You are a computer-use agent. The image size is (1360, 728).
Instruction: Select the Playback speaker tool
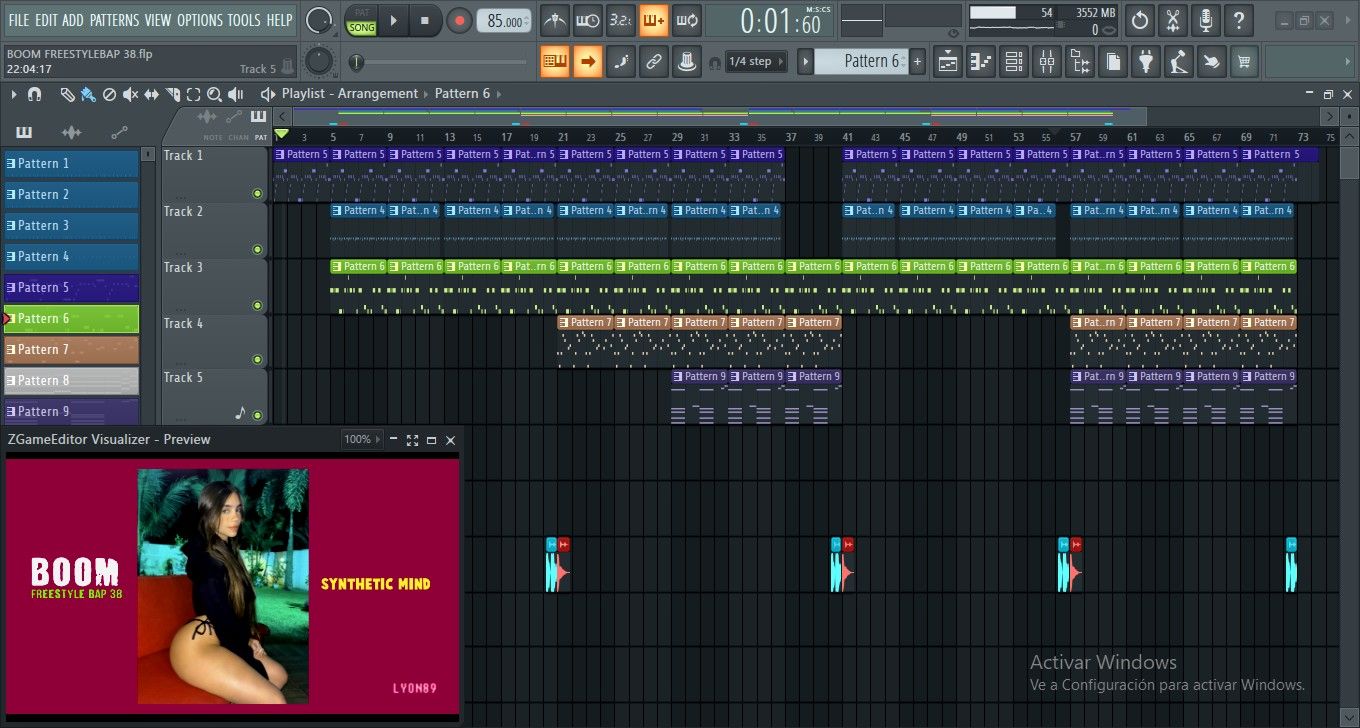pyautogui.click(x=236, y=94)
